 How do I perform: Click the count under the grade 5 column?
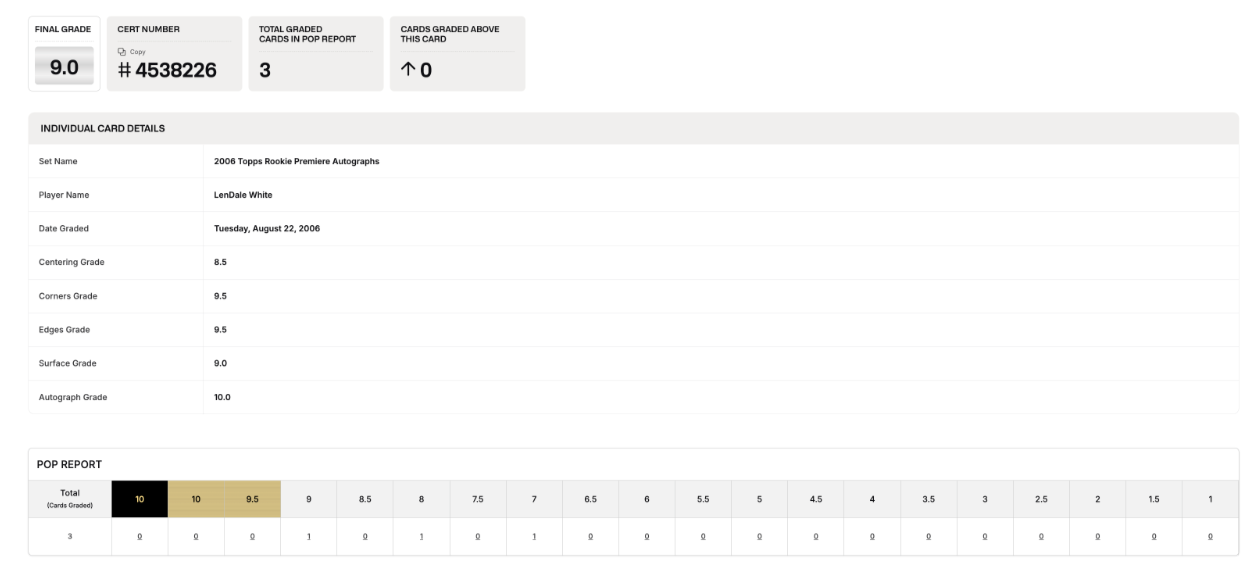[759, 536]
